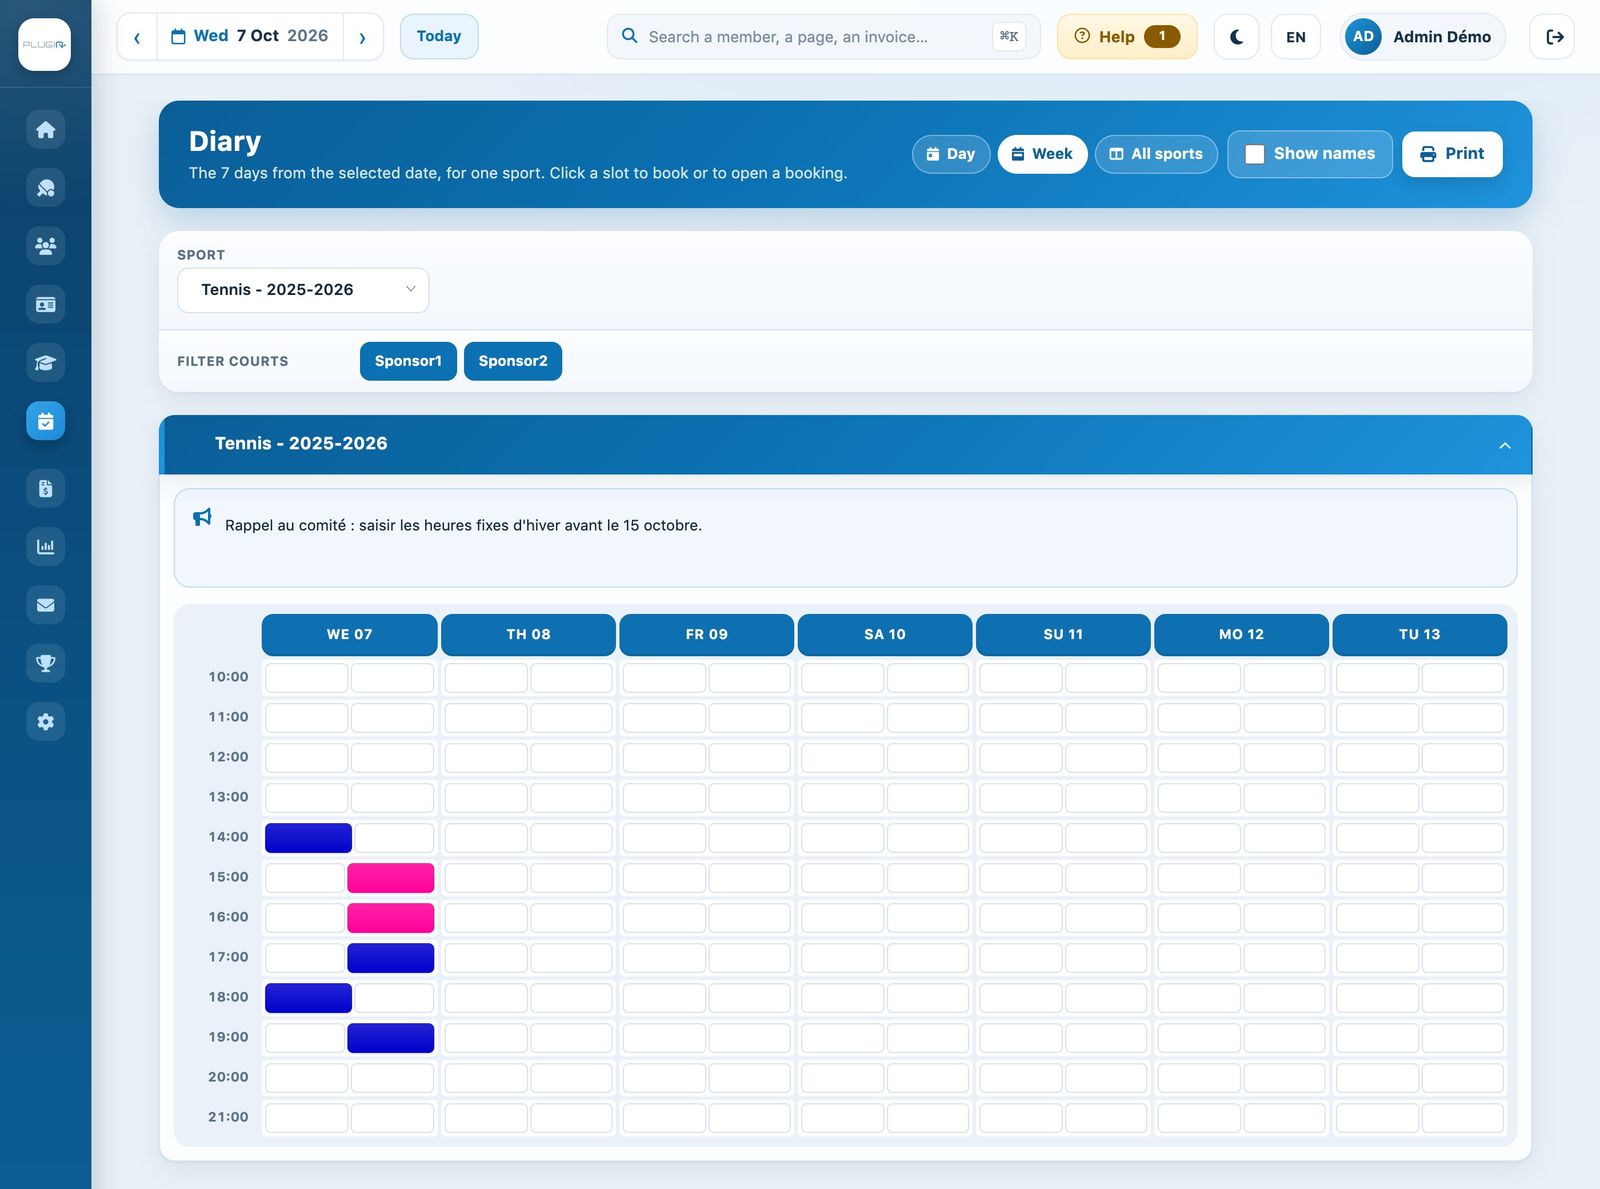Open the graduation cap courses icon
1600x1189 pixels.
tap(45, 363)
